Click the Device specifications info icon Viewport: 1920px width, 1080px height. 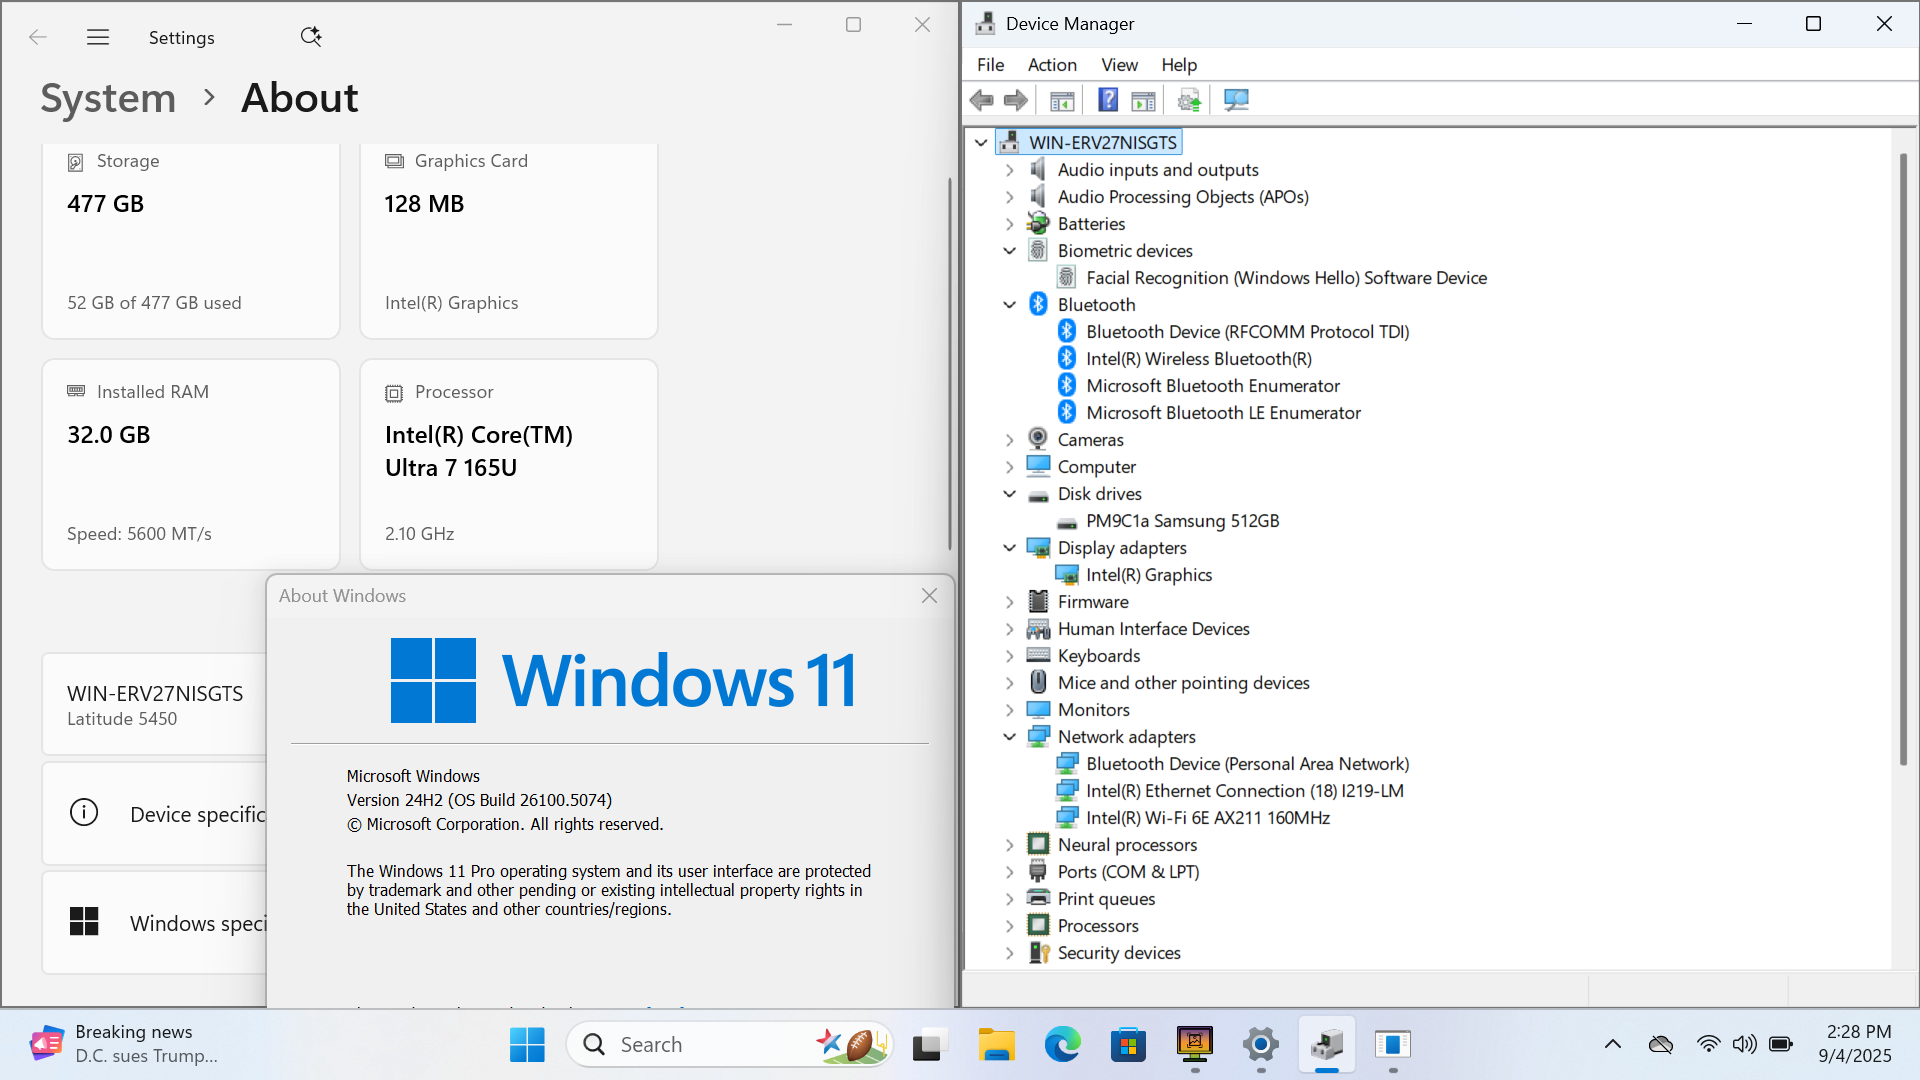[x=84, y=813]
